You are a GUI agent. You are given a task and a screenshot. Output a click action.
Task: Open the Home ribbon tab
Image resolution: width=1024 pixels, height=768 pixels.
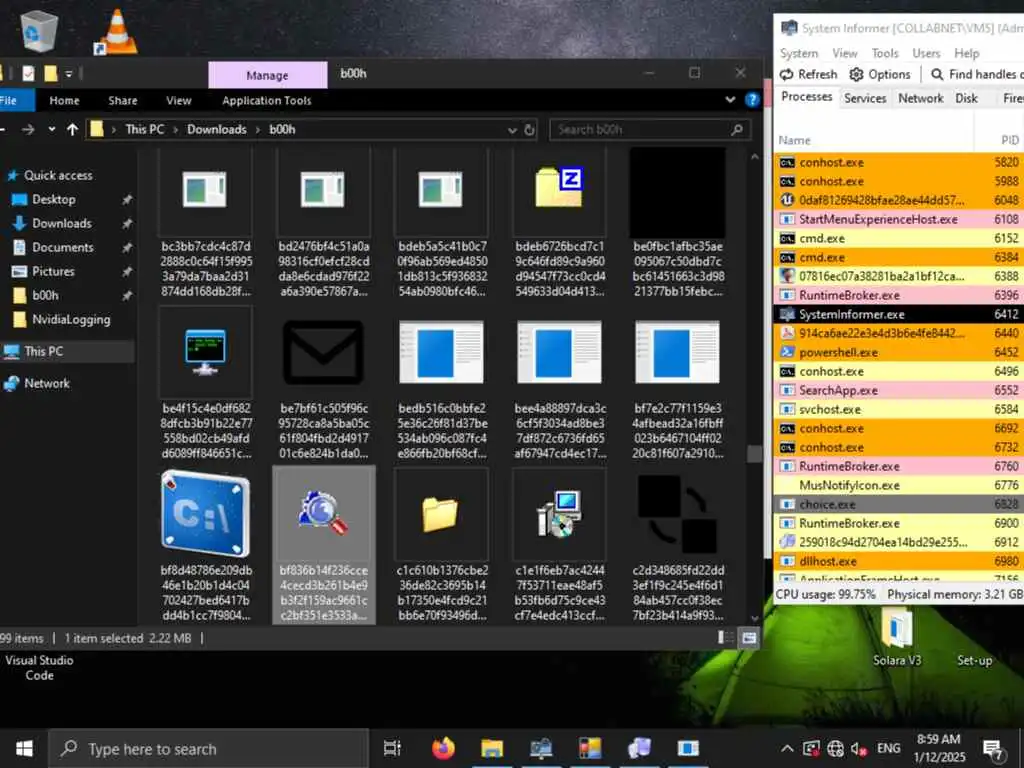coord(64,101)
